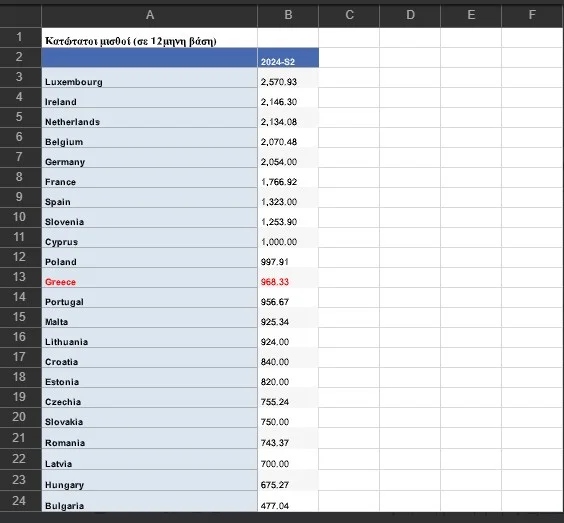The width and height of the screenshot is (564, 523).
Task: Select the Romania cell
Action: tap(150, 438)
